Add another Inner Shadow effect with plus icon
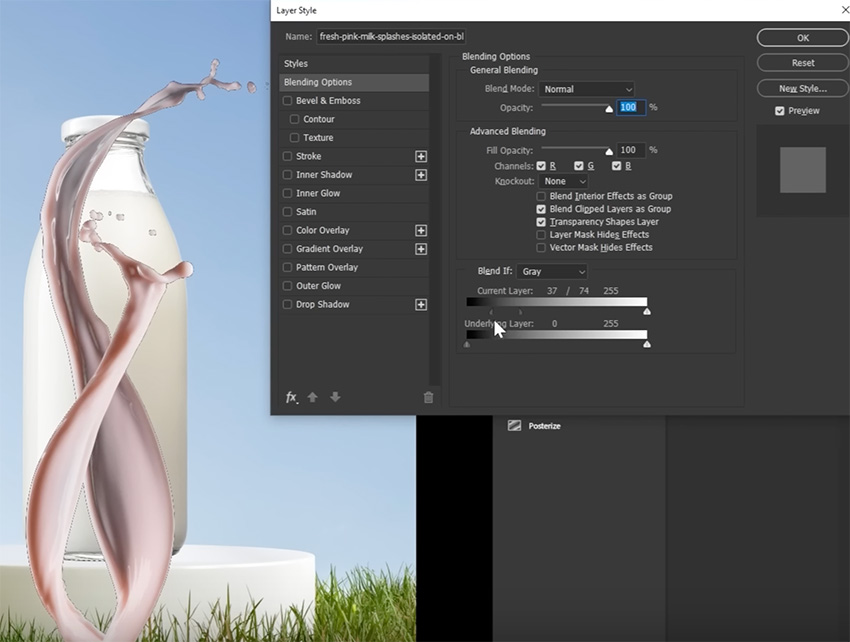Viewport: 850px width, 642px height. click(421, 175)
